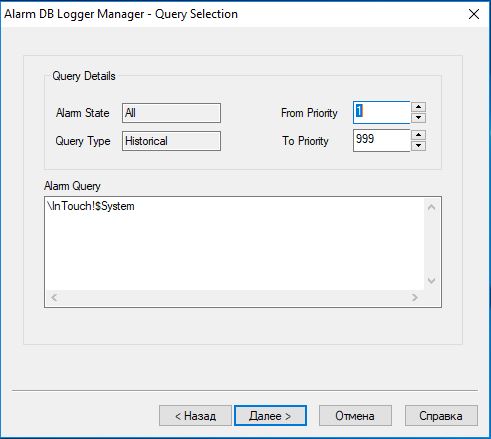Viewport: 491px width, 439px height.
Task: Go back with the Назад button
Action: (x=195, y=416)
